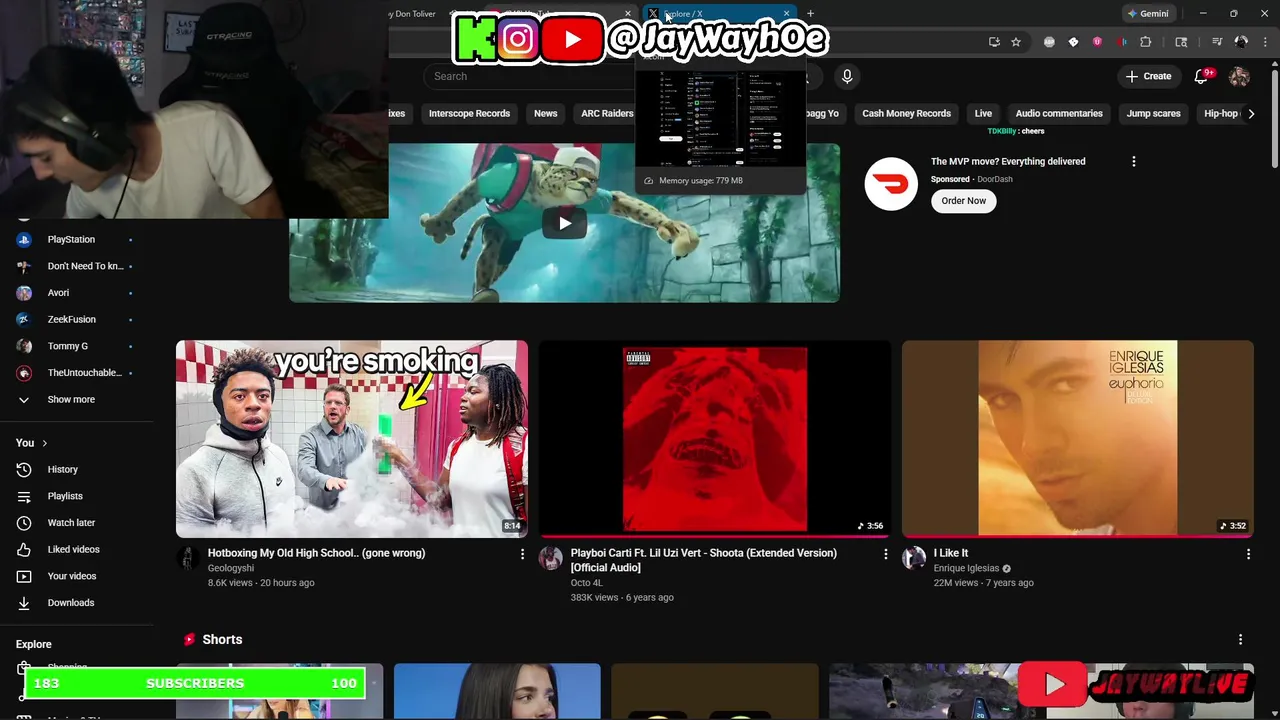Open the Shorts section options menu
Screen dimensions: 1280x720
tap(1240, 640)
